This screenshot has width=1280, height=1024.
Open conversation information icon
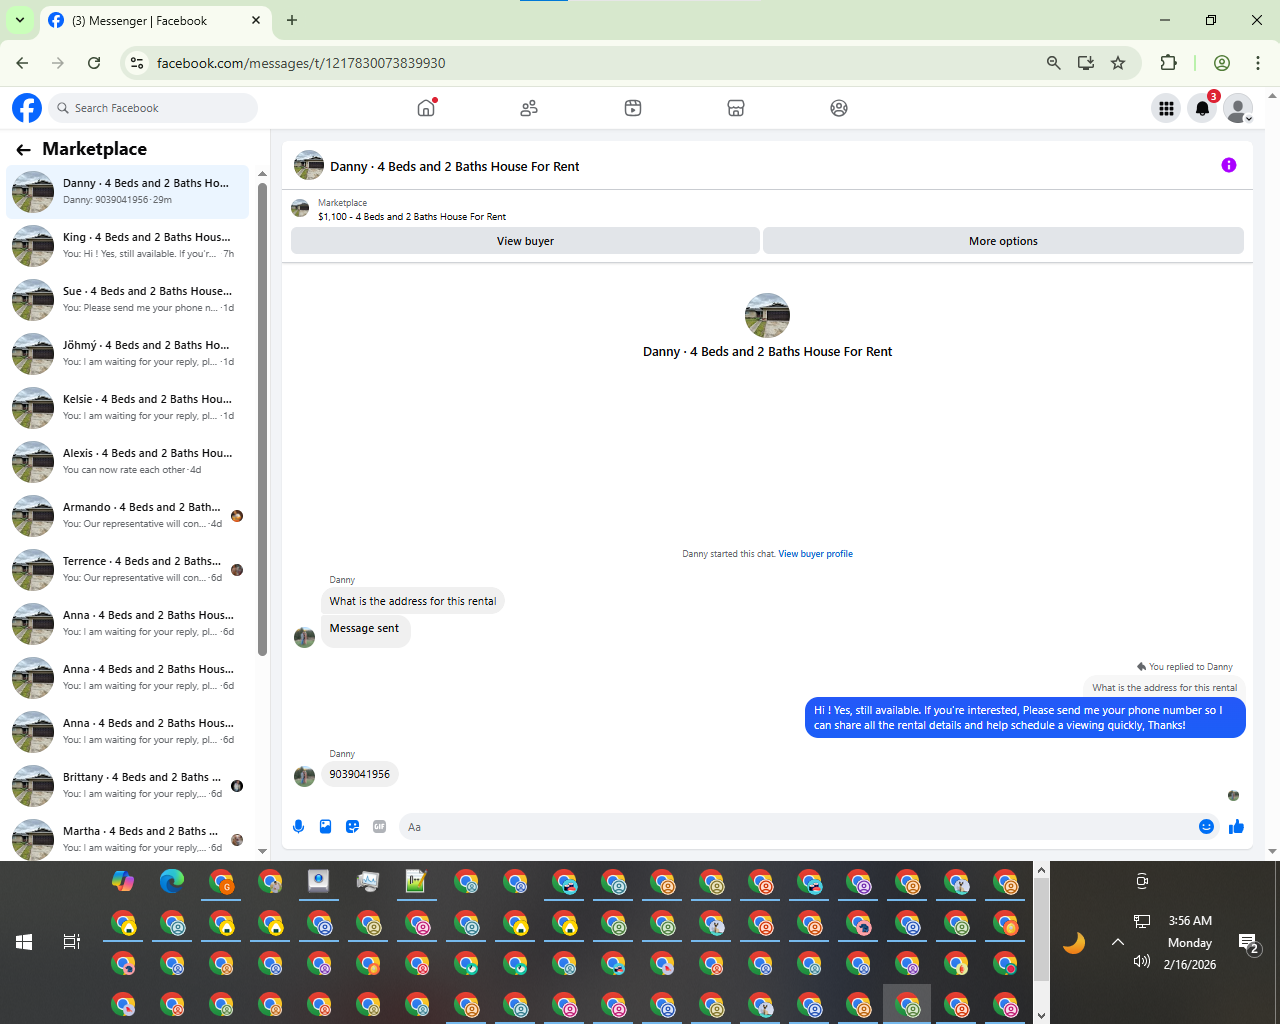pyautogui.click(x=1229, y=165)
